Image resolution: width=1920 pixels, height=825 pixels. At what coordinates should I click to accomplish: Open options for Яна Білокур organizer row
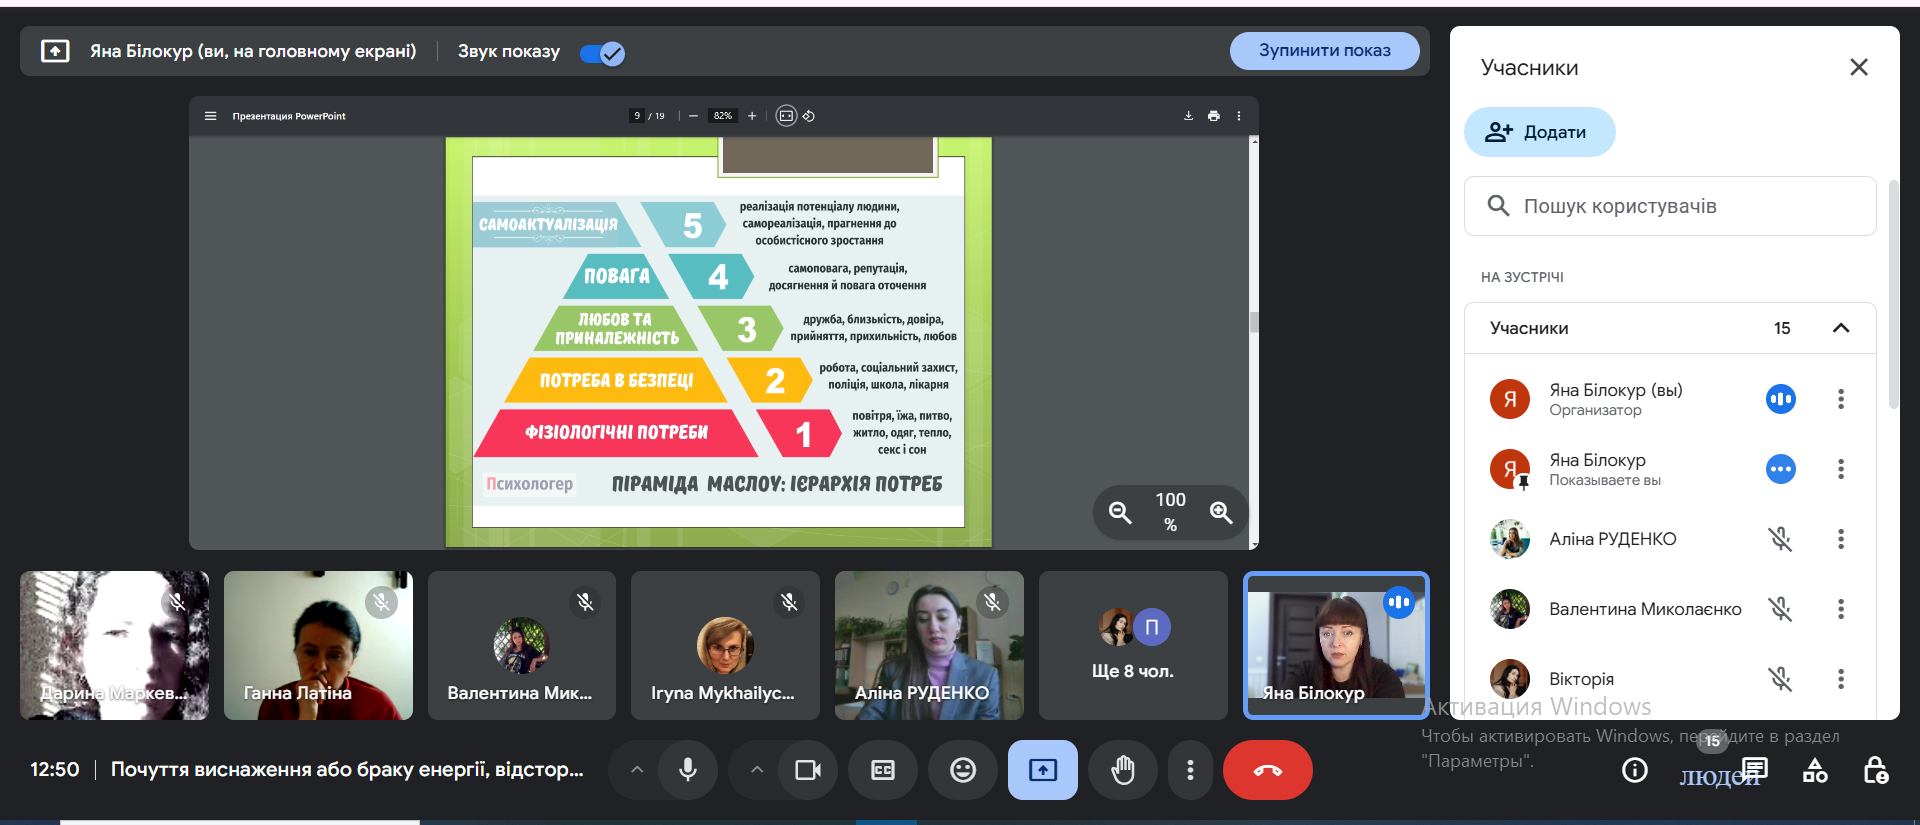[1841, 399]
